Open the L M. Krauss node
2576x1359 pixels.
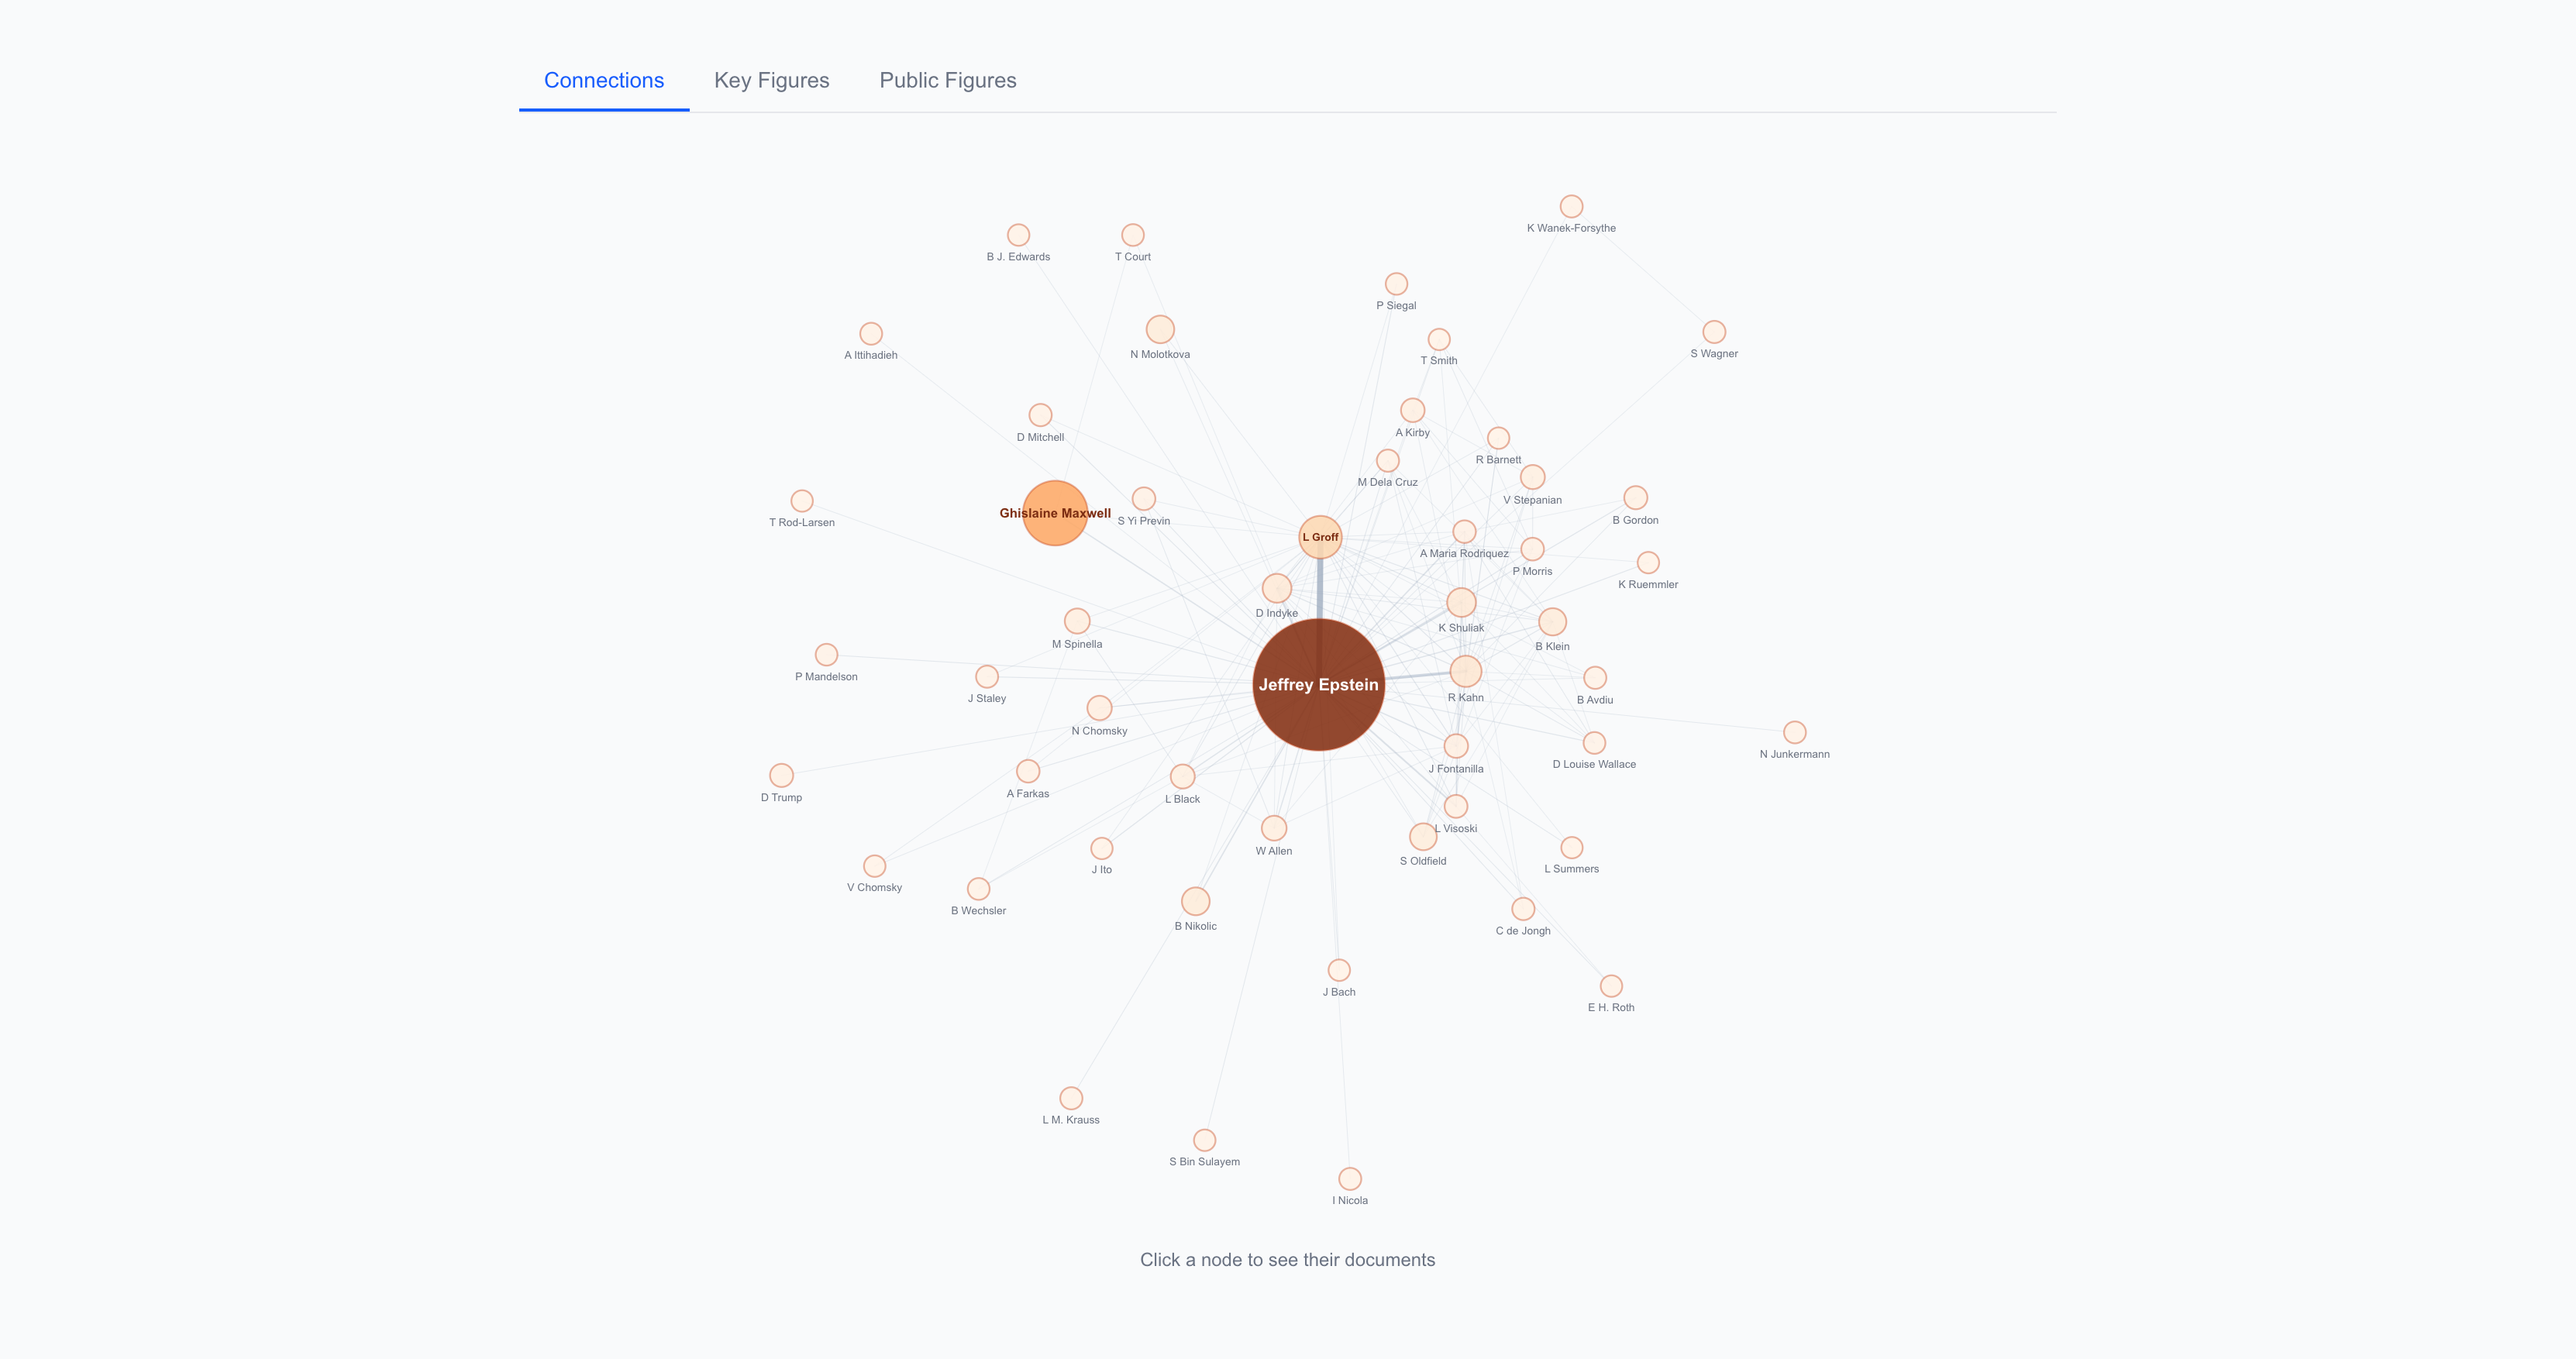coord(1071,1098)
